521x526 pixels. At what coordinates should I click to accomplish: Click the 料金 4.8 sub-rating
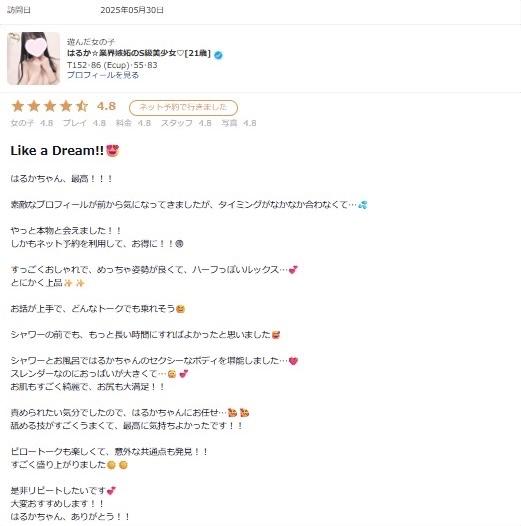tap(133, 123)
